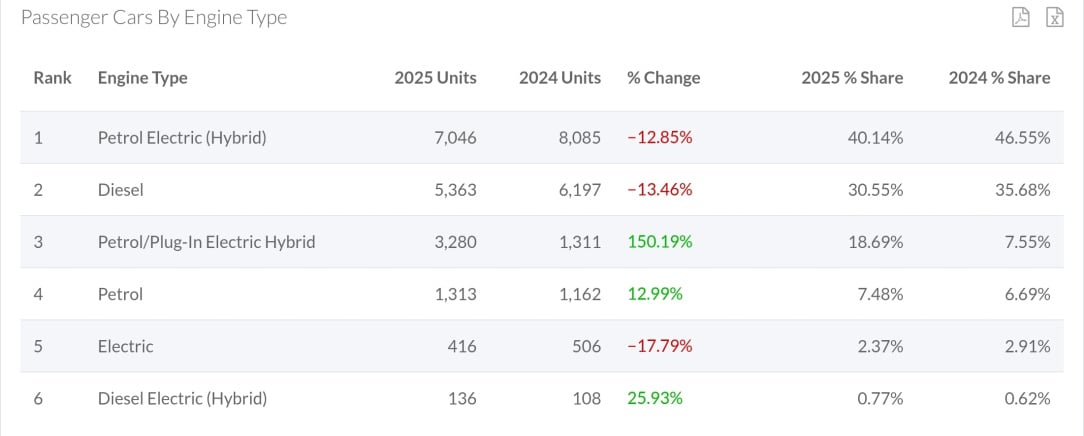
Task: Click the Electric engine type cell
Action: pyautogui.click(x=125, y=346)
